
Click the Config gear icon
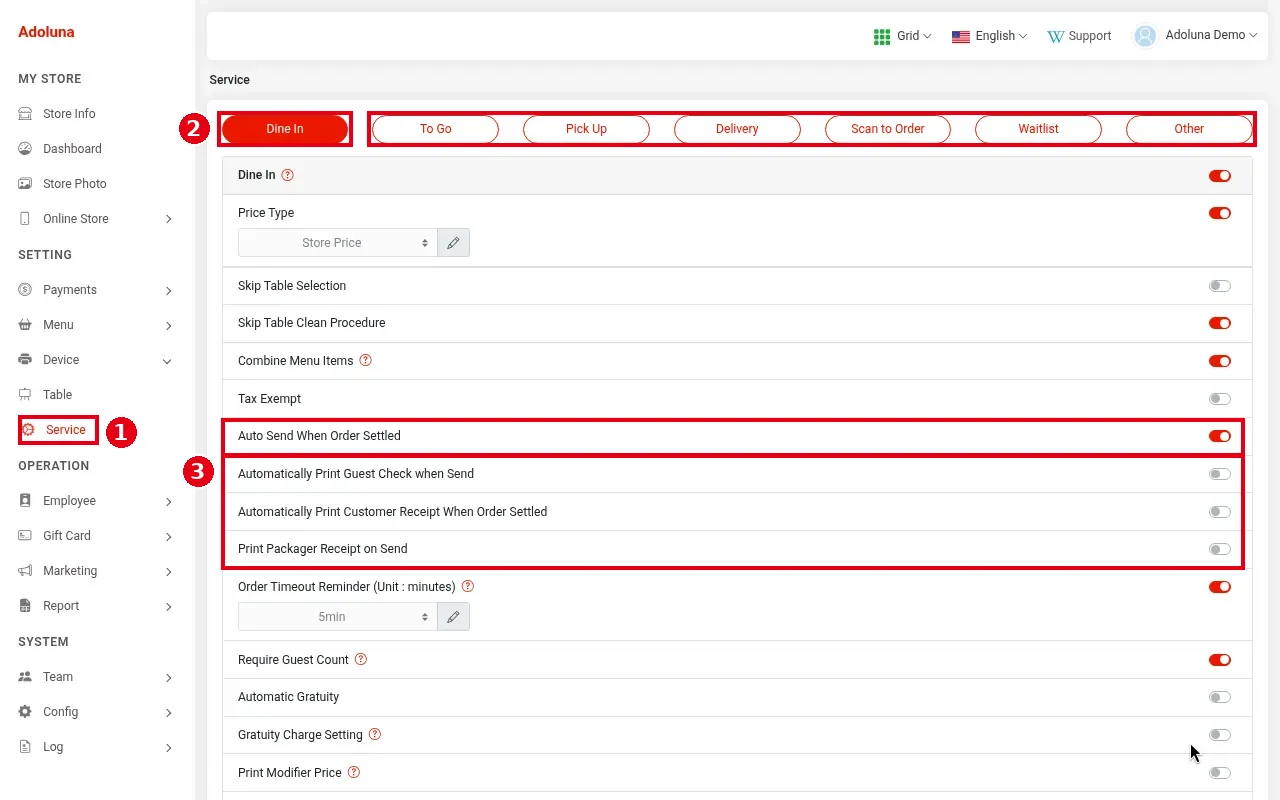point(25,712)
